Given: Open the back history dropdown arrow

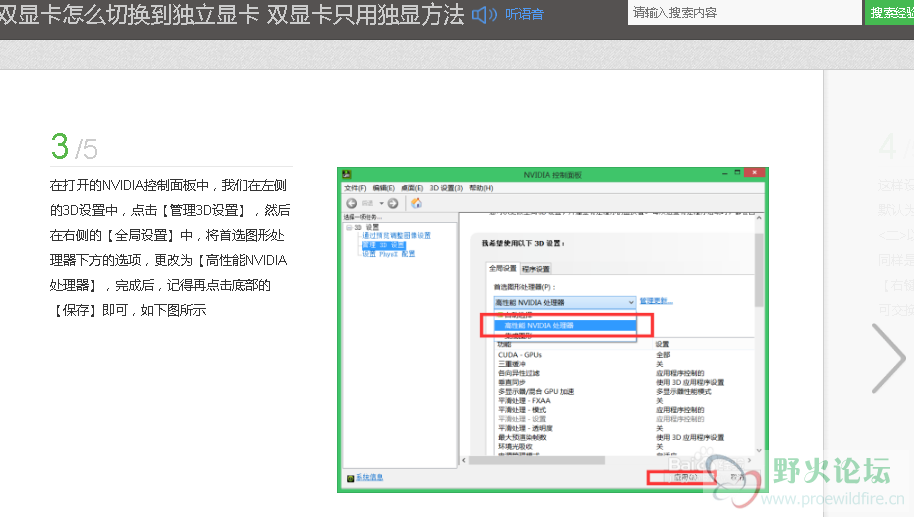Looking at the screenshot, I should pos(382,203).
